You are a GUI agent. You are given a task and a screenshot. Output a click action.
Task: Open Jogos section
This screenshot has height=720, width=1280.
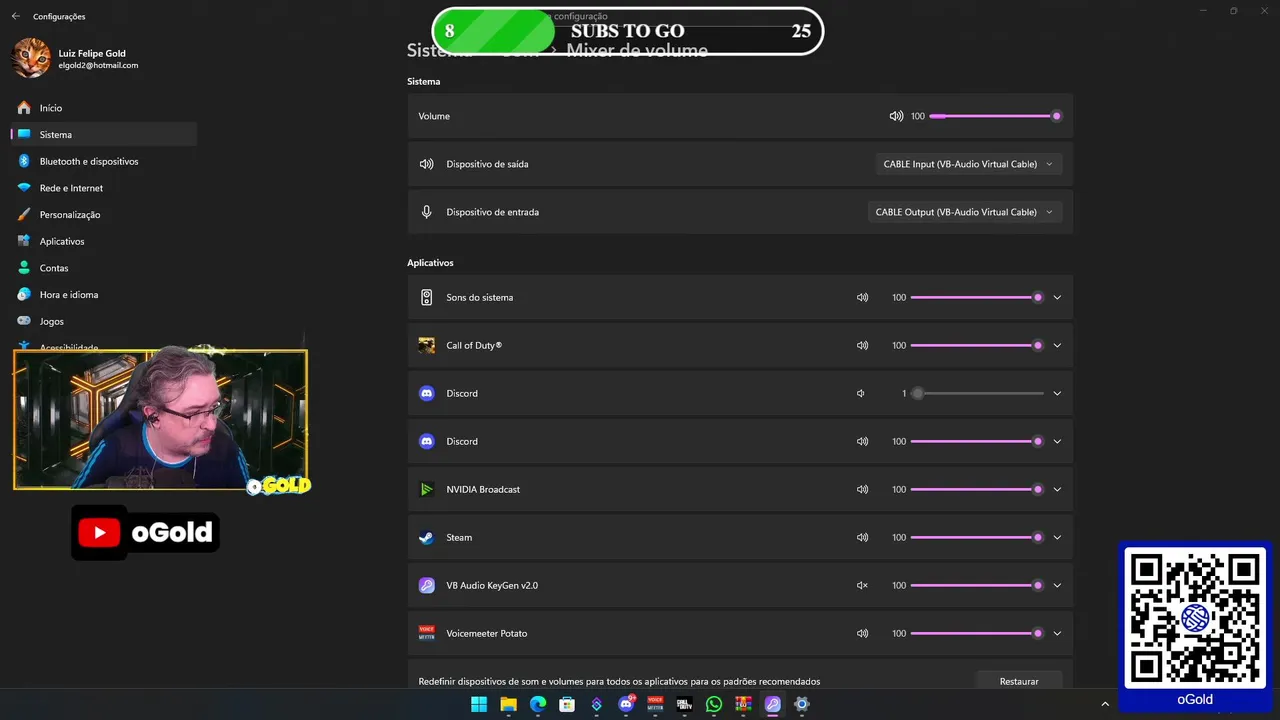[104, 321]
